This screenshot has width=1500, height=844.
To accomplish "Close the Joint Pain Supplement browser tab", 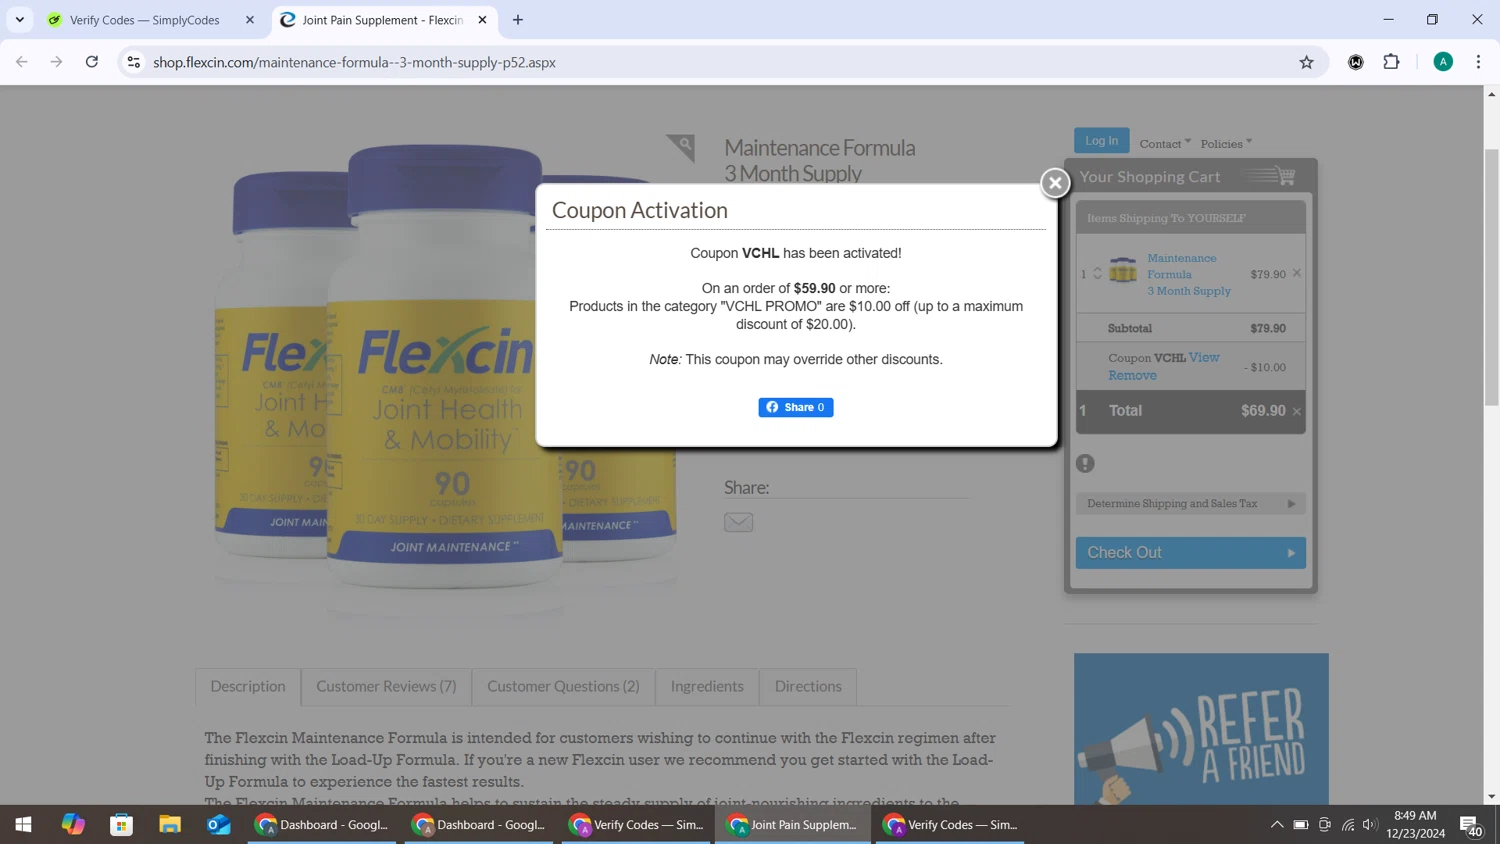I will click(x=482, y=20).
